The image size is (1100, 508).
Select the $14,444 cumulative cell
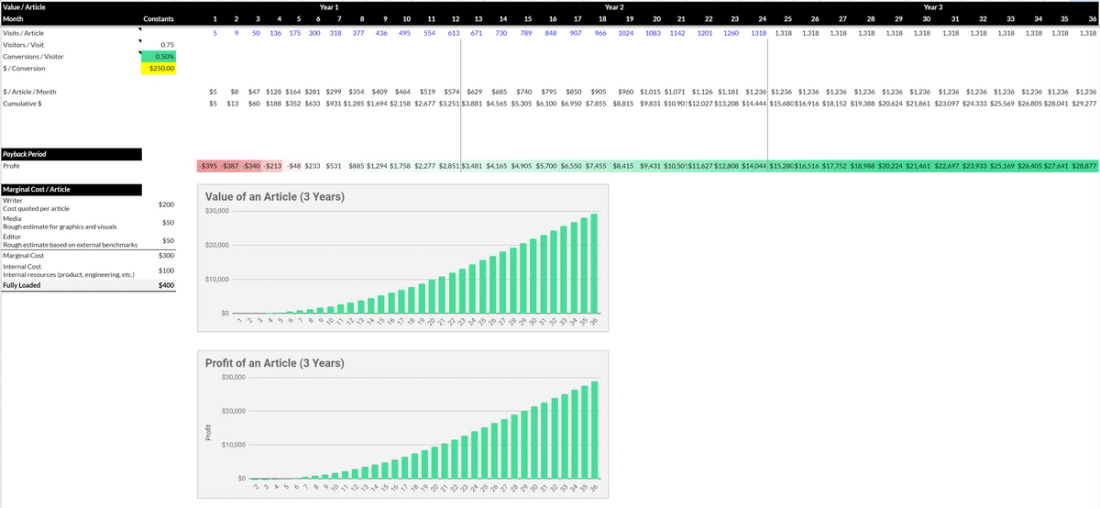click(754, 104)
